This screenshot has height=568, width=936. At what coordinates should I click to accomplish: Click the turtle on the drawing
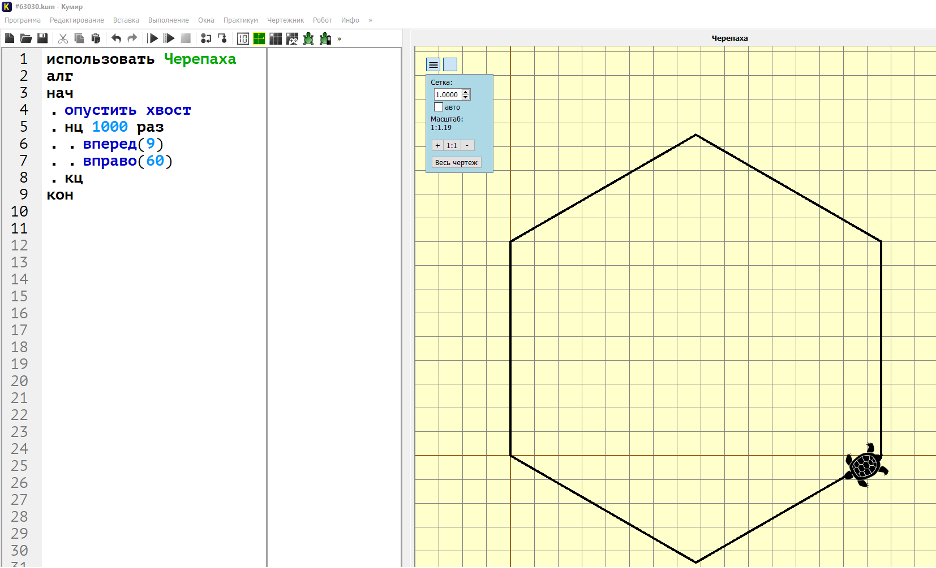[x=866, y=465]
